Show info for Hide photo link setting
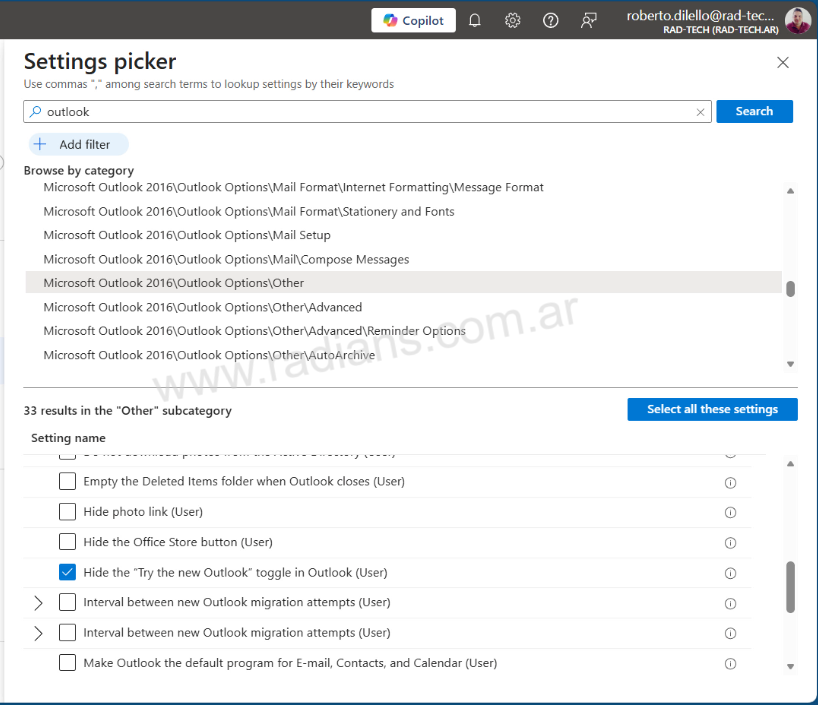The width and height of the screenshot is (818, 705). 730,512
